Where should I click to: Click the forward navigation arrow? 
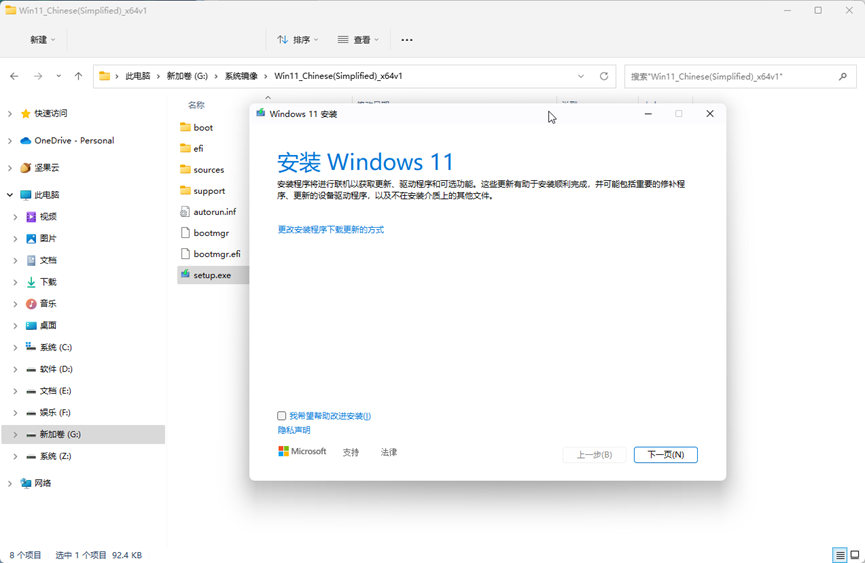[38, 76]
